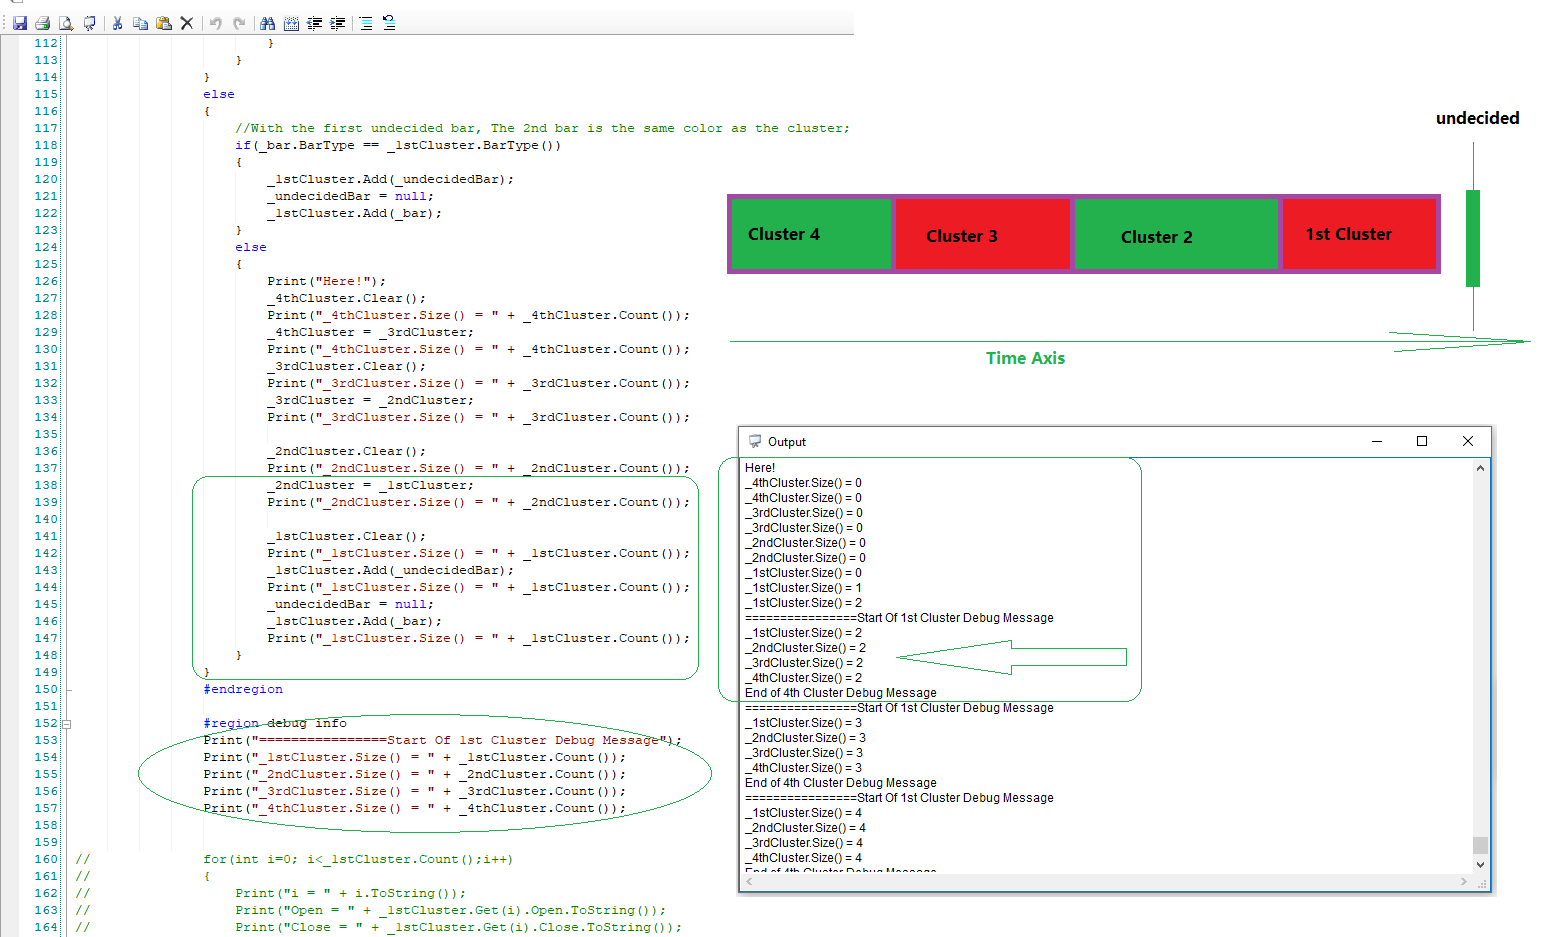
Task: Click the 'Here!' line in Output
Action: pos(760,468)
